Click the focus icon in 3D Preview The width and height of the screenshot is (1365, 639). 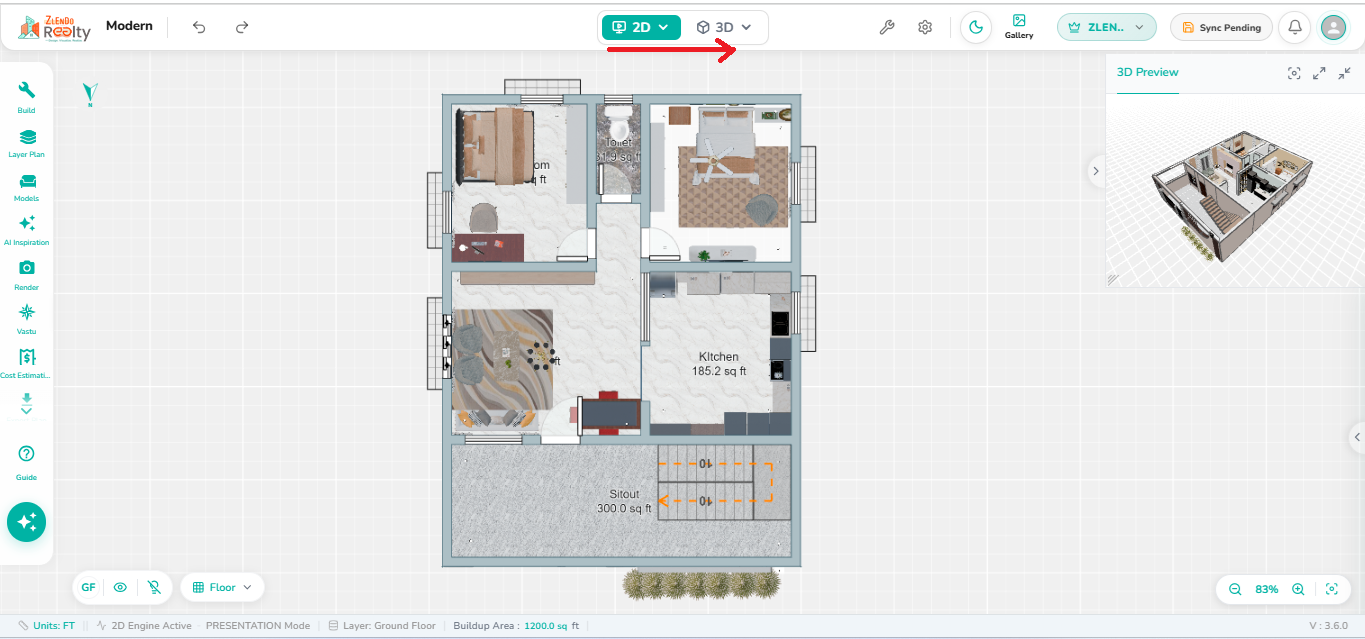coord(1294,73)
